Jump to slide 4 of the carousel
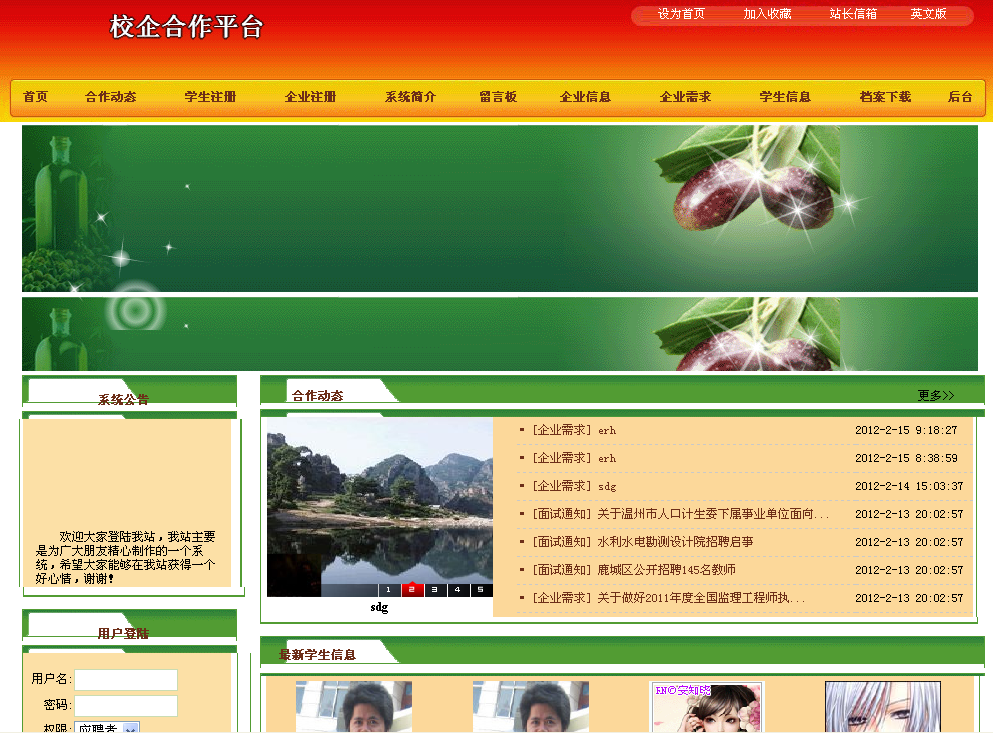Screen dimensions: 993x733 (x=458, y=590)
